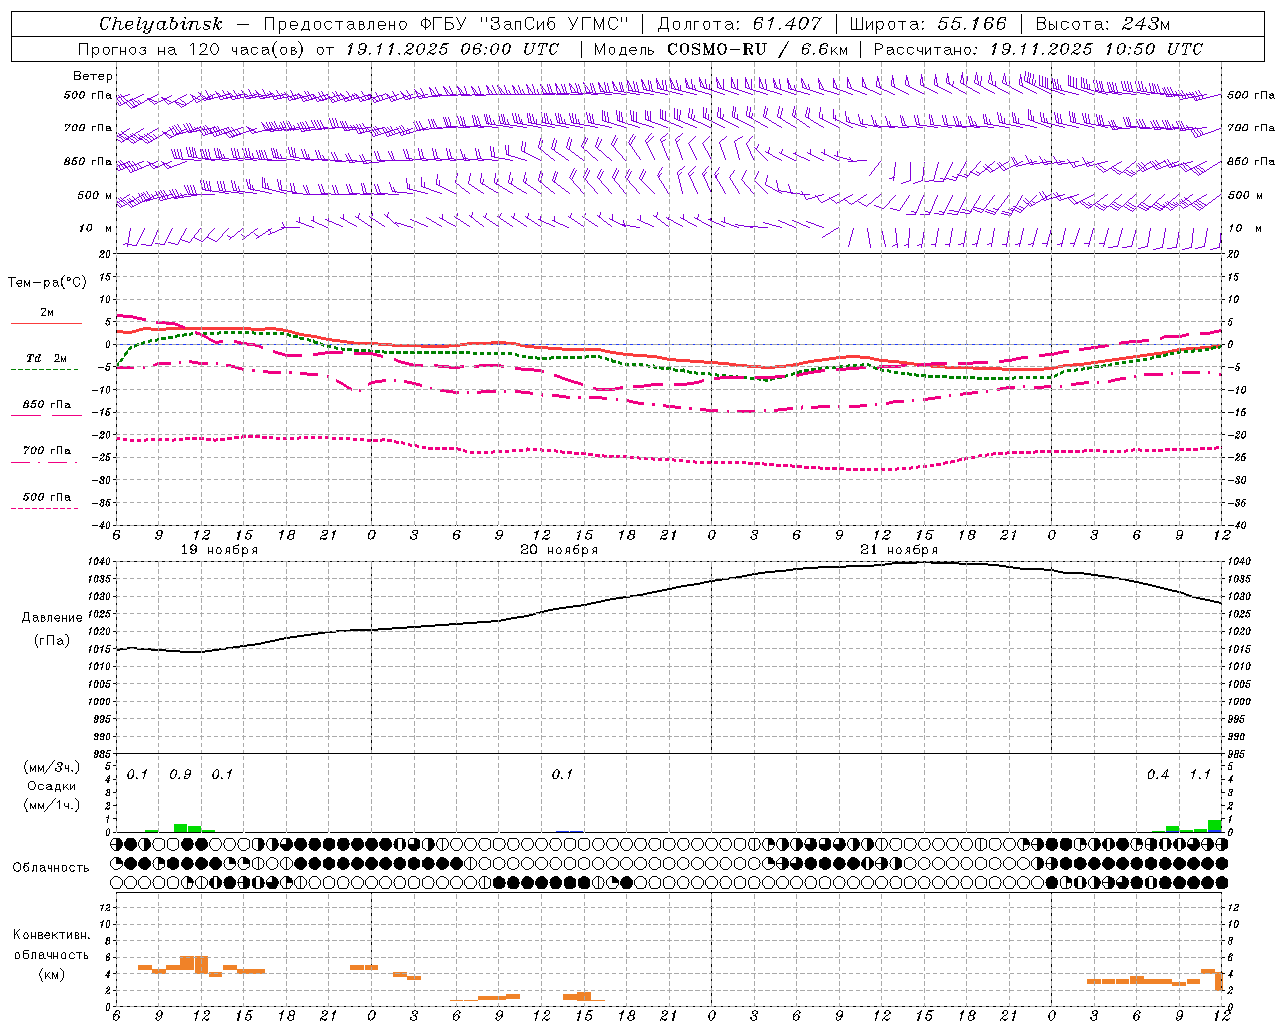Viewport: 1280px width, 1024px height.
Task: Click the '0.4' precipitation amount value
Action: (1158, 775)
